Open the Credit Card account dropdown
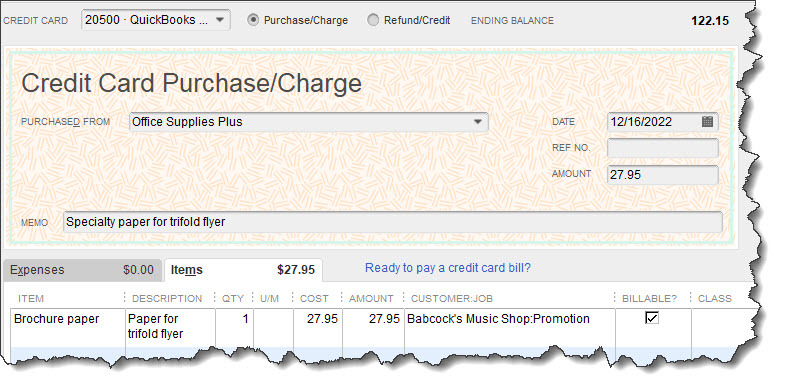This screenshot has width=785, height=392. pyautogui.click(x=156, y=20)
